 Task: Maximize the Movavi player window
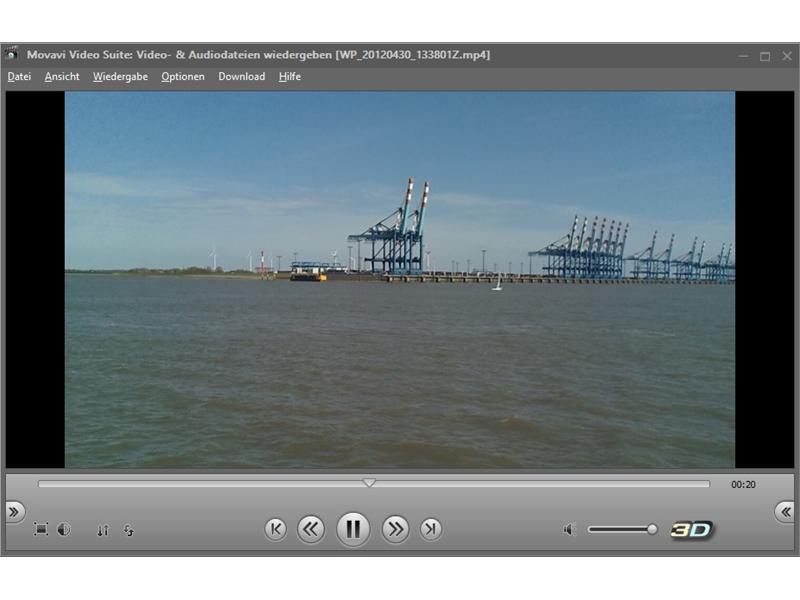coord(765,56)
